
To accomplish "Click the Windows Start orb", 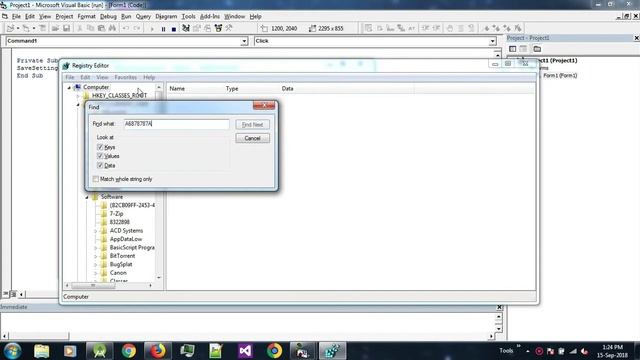I will [x=12, y=351].
